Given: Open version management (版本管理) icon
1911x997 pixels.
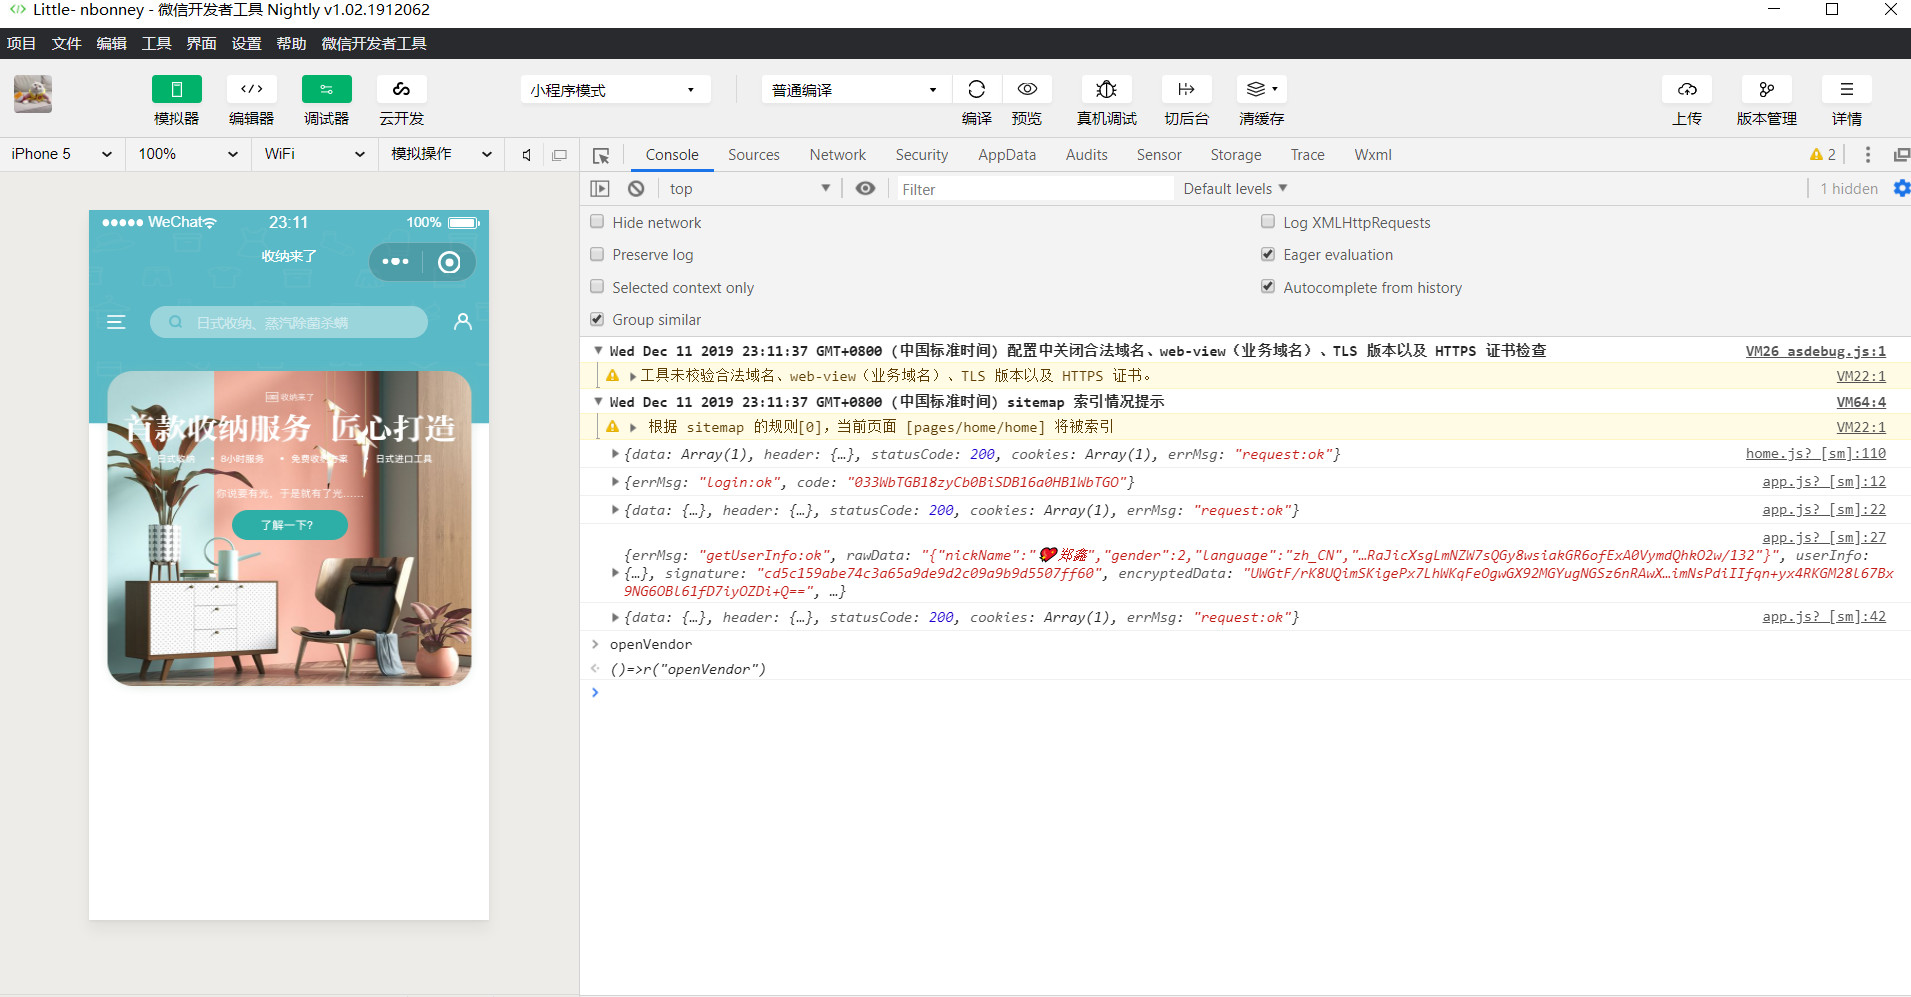Looking at the screenshot, I should tap(1766, 89).
